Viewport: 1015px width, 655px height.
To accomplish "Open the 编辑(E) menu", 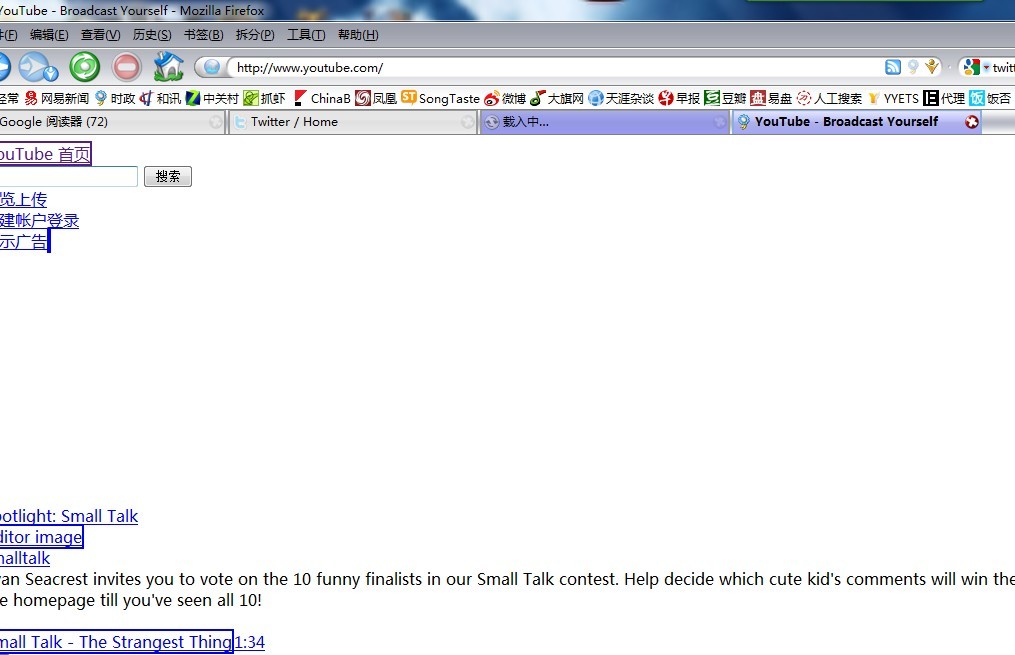I will coord(49,35).
